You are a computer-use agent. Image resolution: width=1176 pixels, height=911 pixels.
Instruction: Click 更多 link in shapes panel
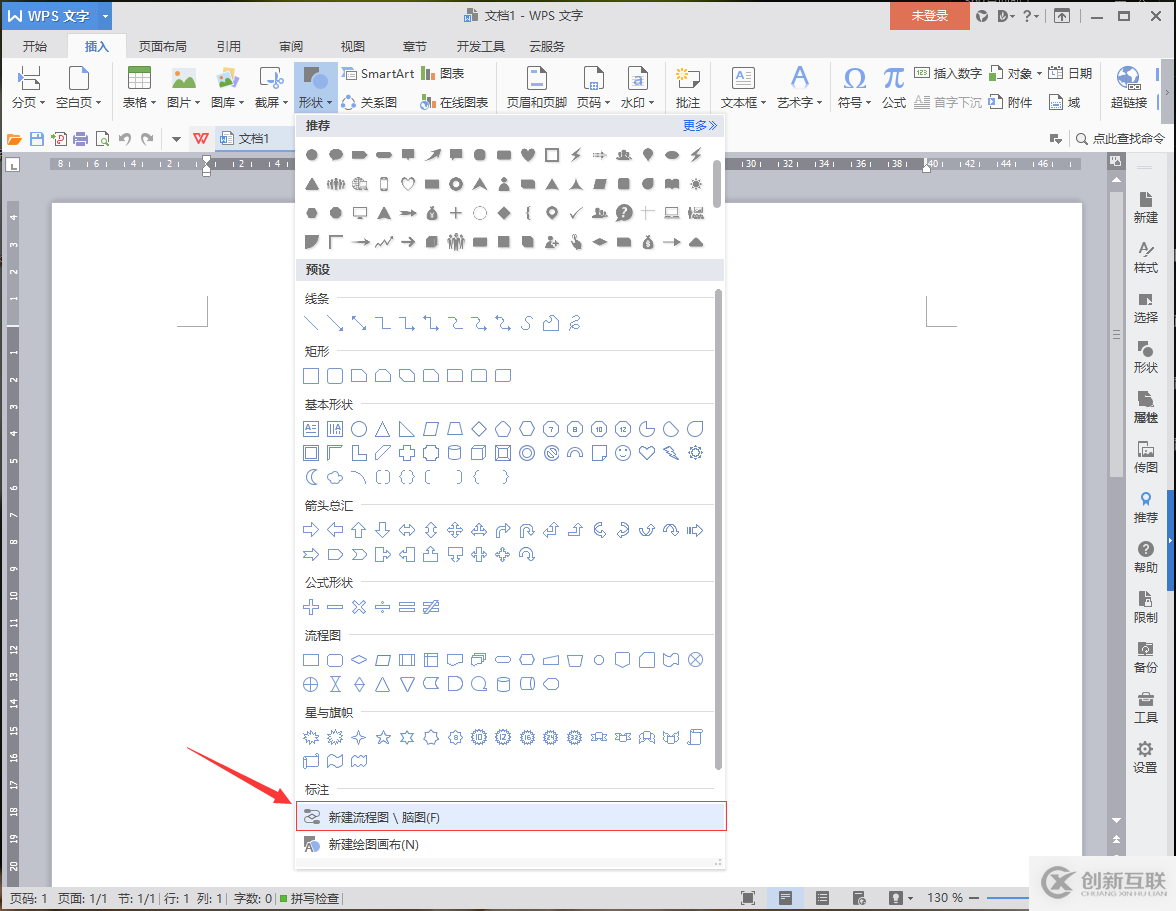(x=700, y=125)
